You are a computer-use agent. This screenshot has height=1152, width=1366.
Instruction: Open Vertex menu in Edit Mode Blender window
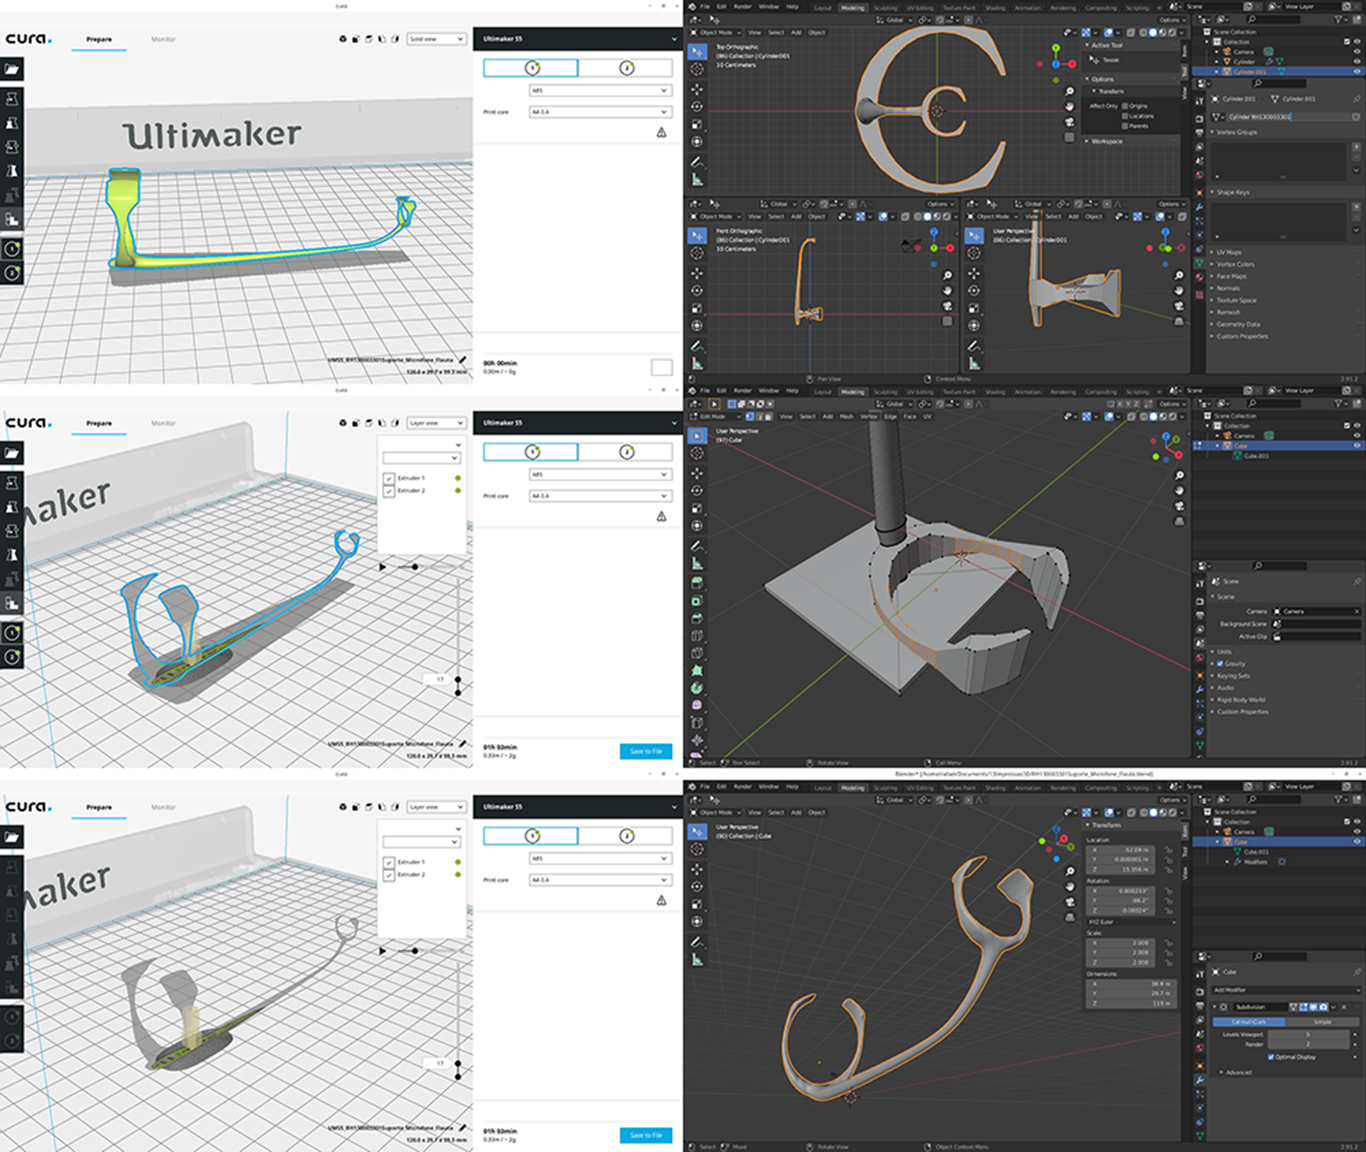[868, 416]
